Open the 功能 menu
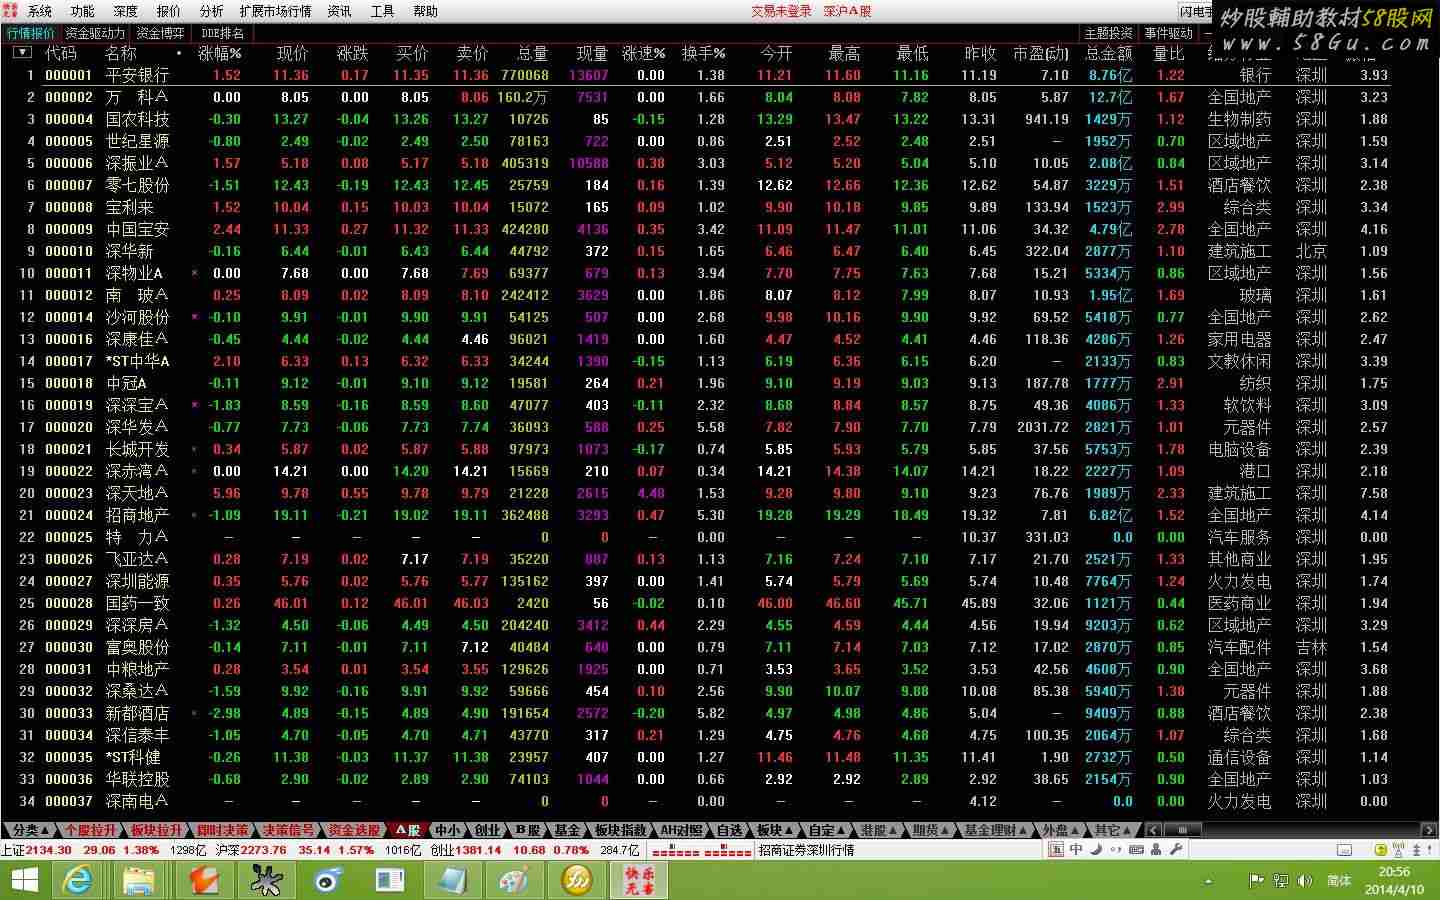The height and width of the screenshot is (900, 1440). [83, 11]
